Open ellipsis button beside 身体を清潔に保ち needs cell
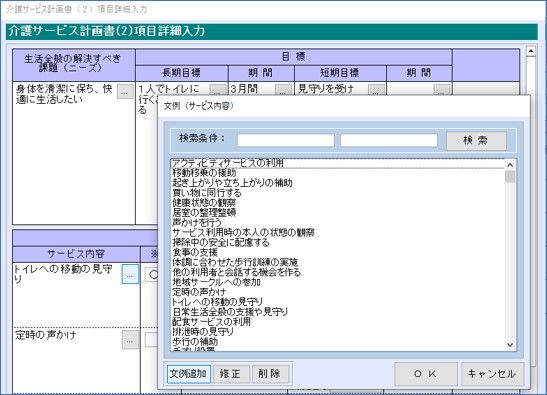Screen dimensions: 547x395 (125, 92)
